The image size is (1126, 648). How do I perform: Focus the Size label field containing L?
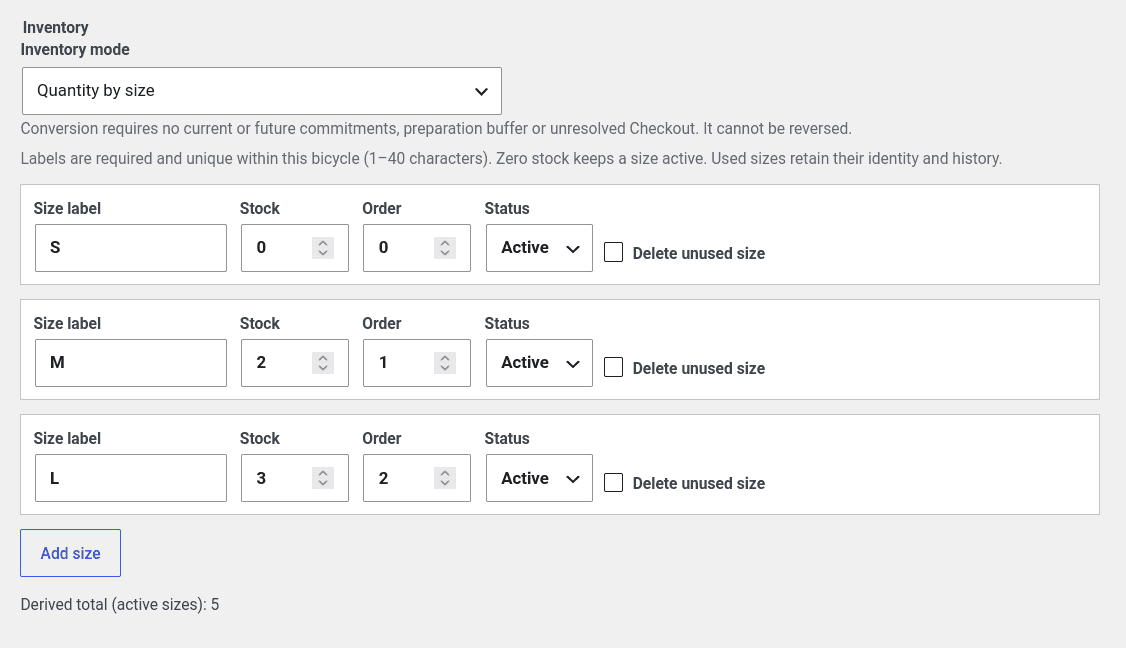tap(131, 478)
